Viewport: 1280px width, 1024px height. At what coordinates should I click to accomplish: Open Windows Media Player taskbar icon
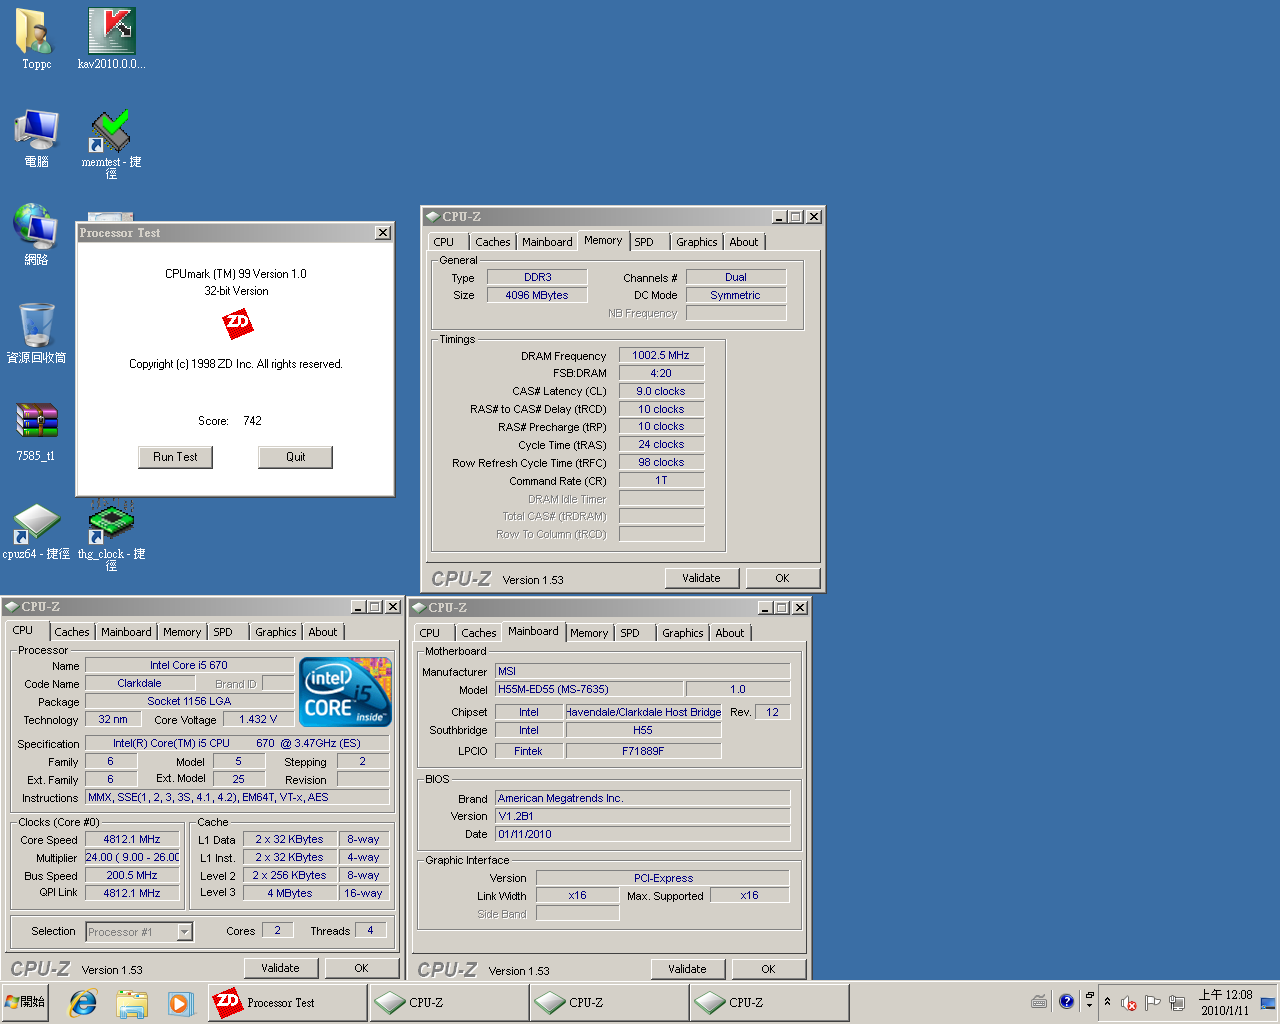[180, 1003]
